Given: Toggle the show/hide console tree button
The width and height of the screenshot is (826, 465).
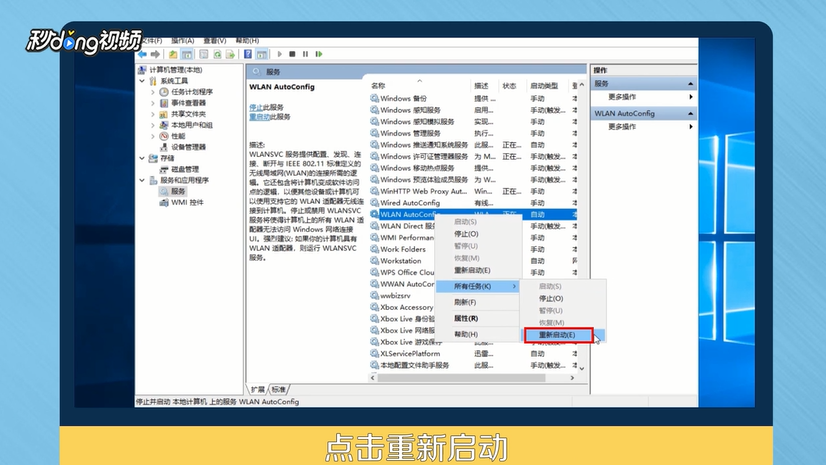Looking at the screenshot, I should [186, 54].
